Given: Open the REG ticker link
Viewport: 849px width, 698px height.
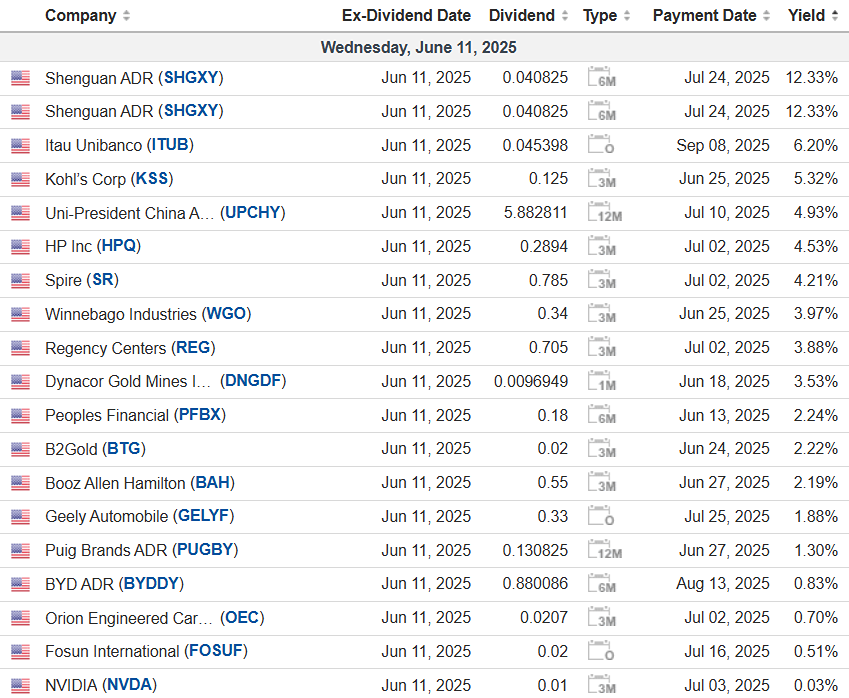Looking at the screenshot, I should (193, 348).
